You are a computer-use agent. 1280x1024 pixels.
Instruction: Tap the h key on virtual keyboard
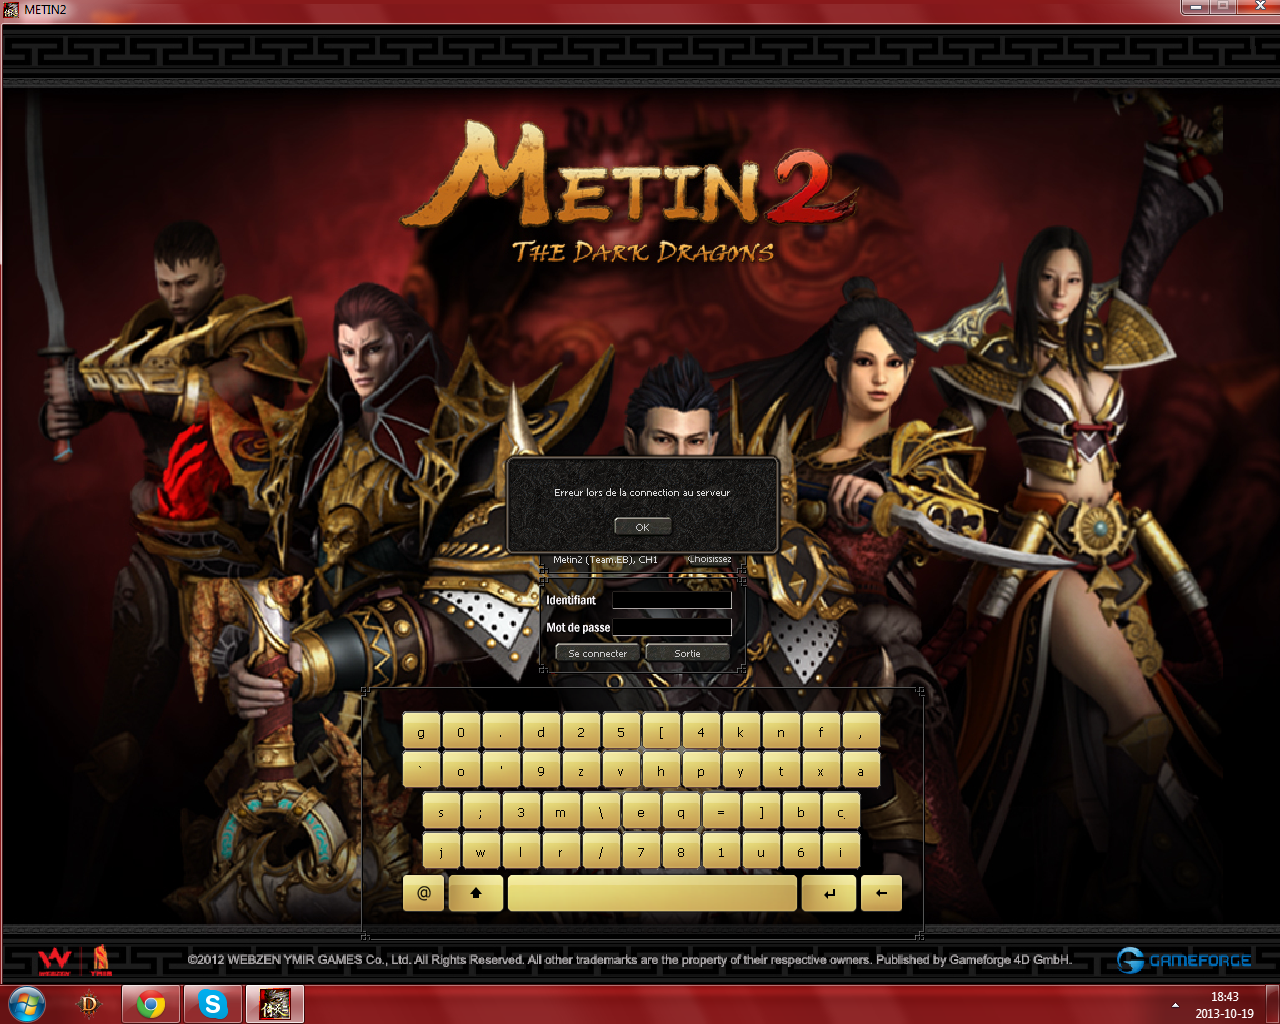coord(661,770)
